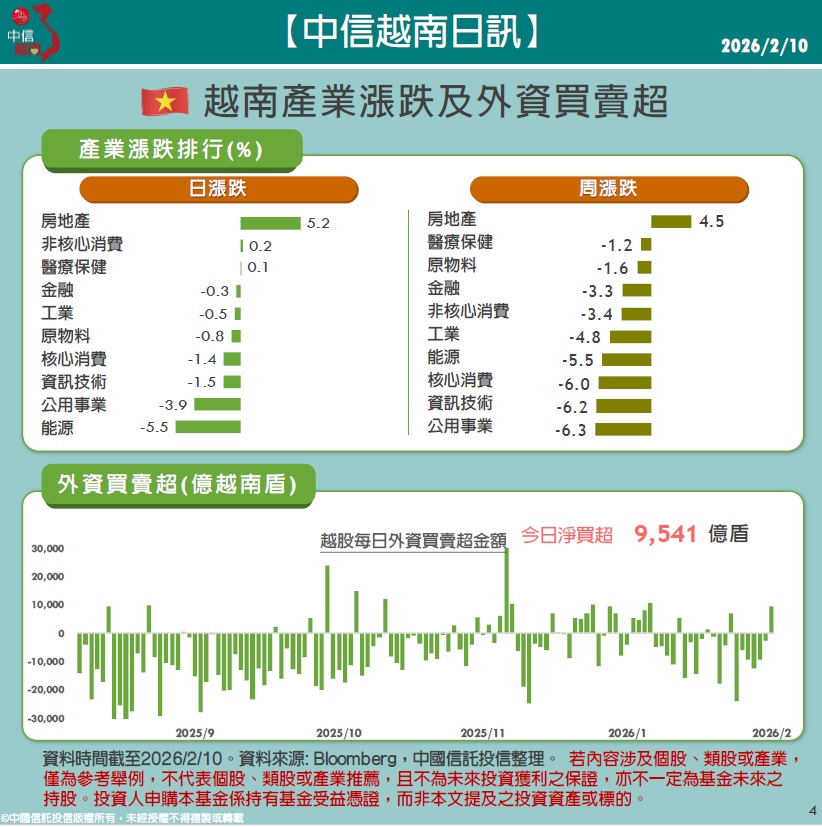This screenshot has width=822, height=827.
Task: Click the 2026/2/10 date in the header
Action: [x=761, y=46]
